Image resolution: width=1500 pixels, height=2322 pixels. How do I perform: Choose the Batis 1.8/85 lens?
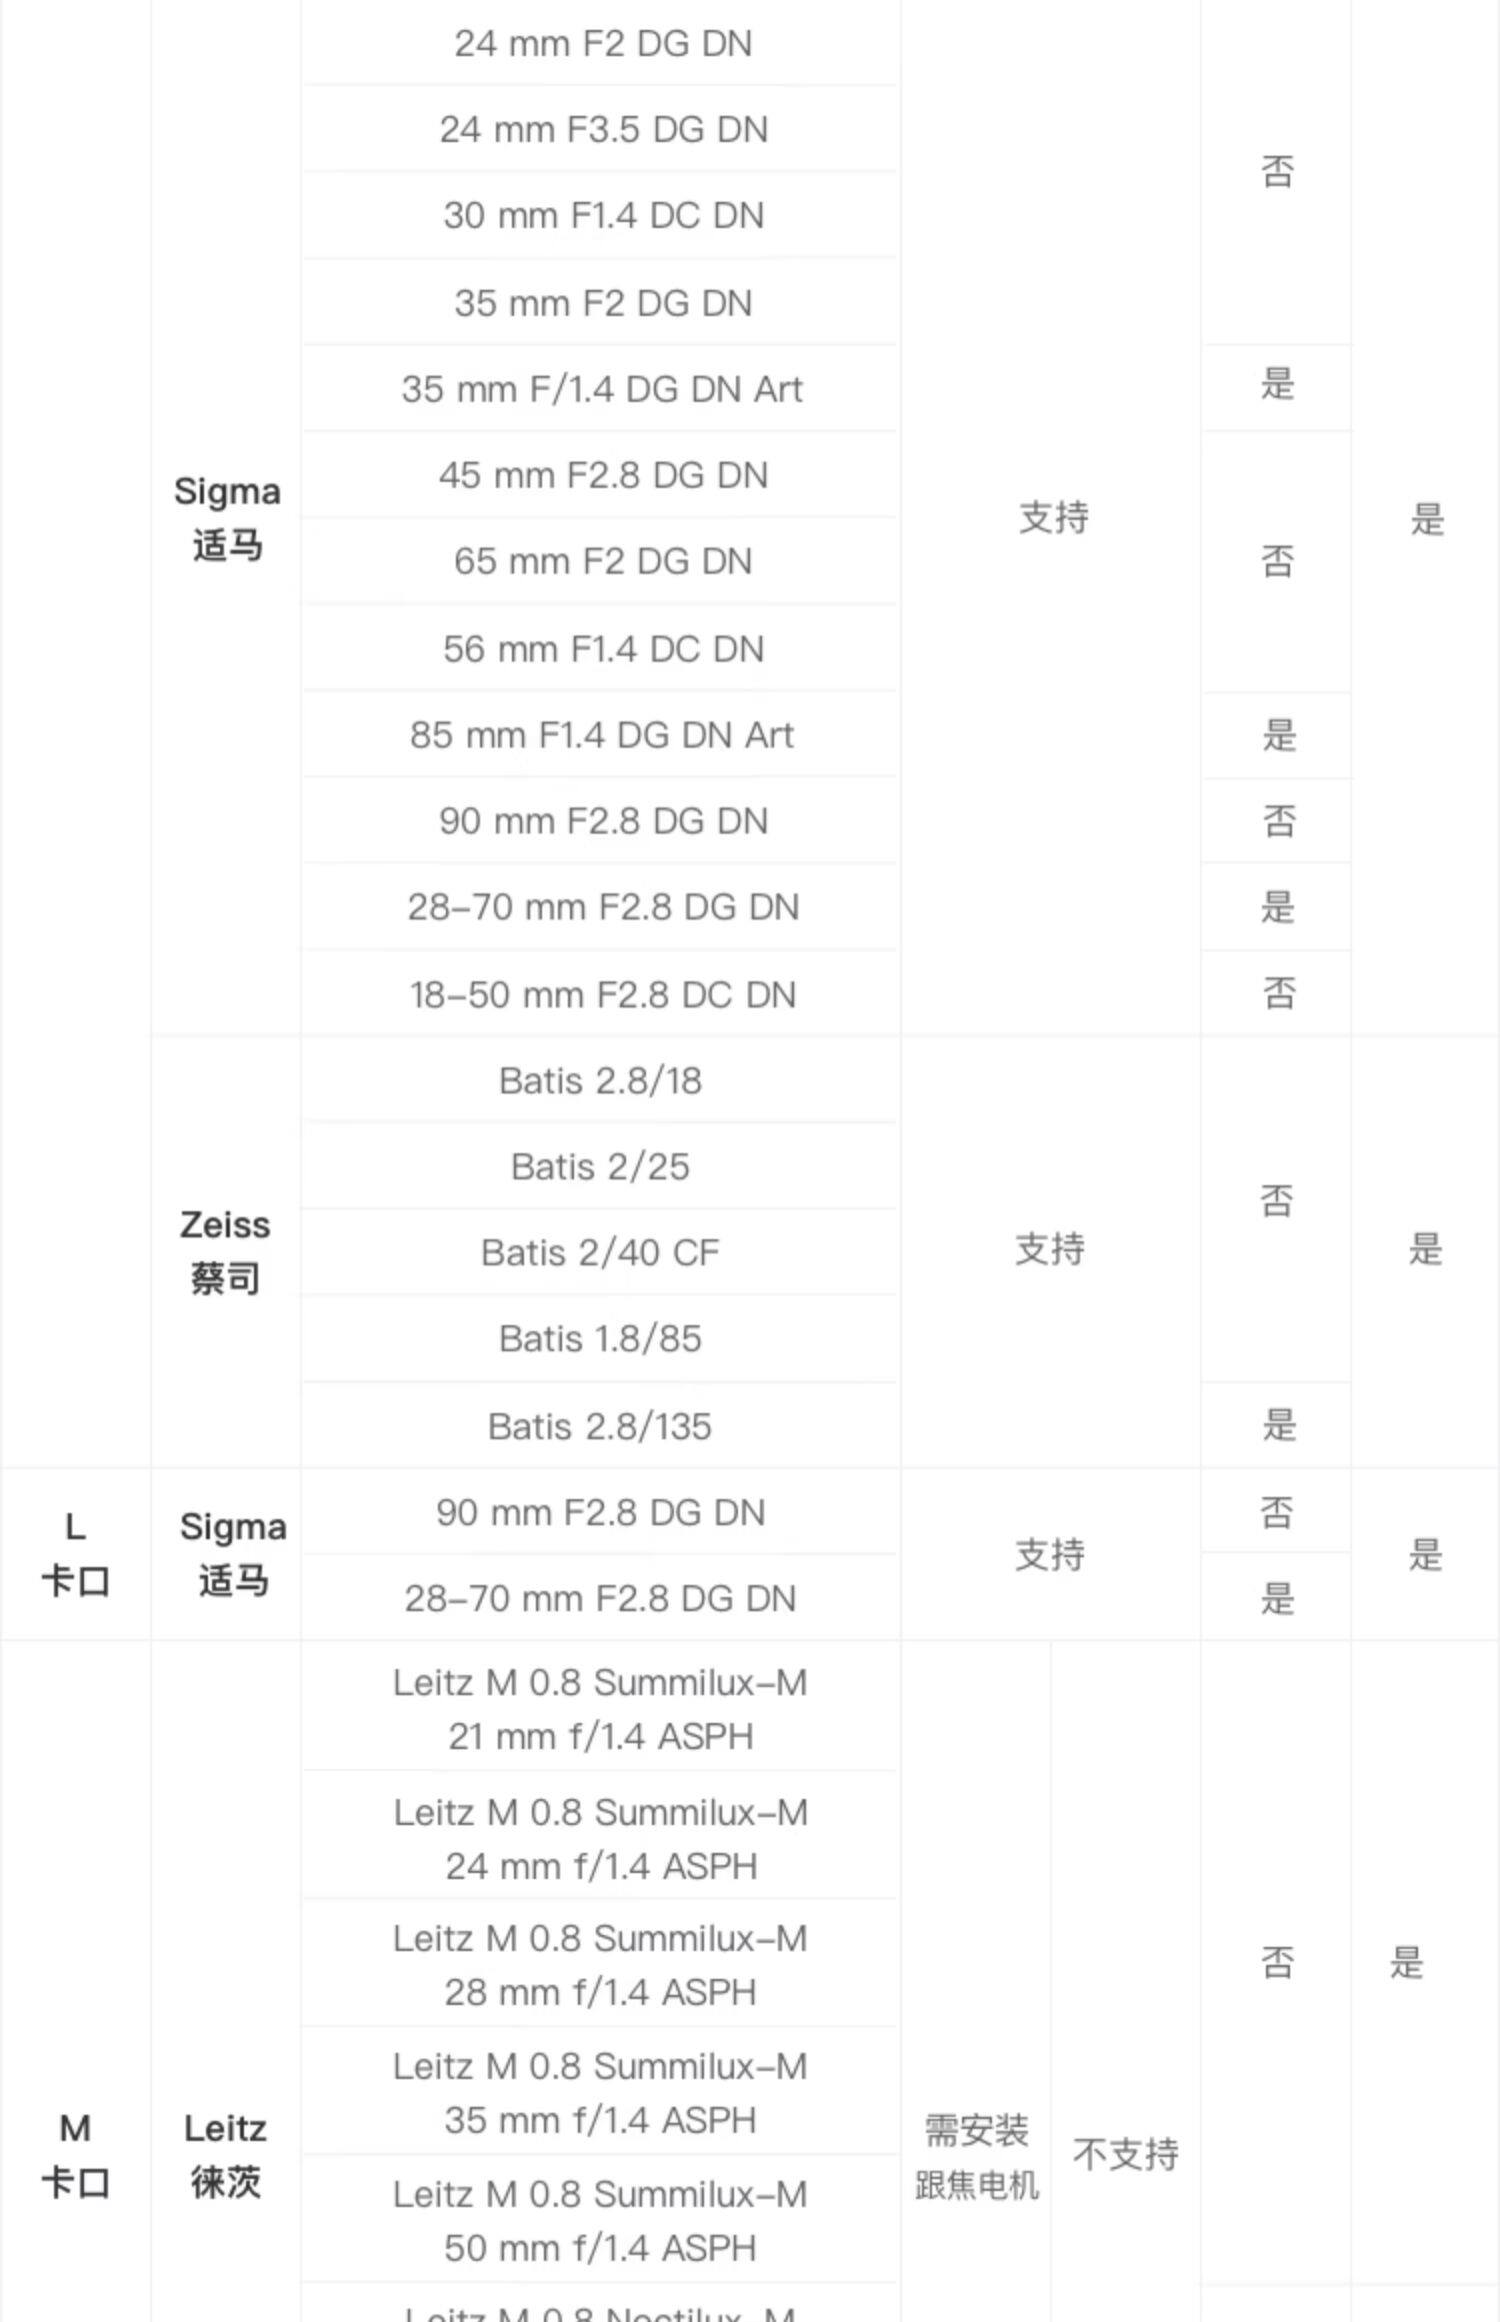point(600,1339)
